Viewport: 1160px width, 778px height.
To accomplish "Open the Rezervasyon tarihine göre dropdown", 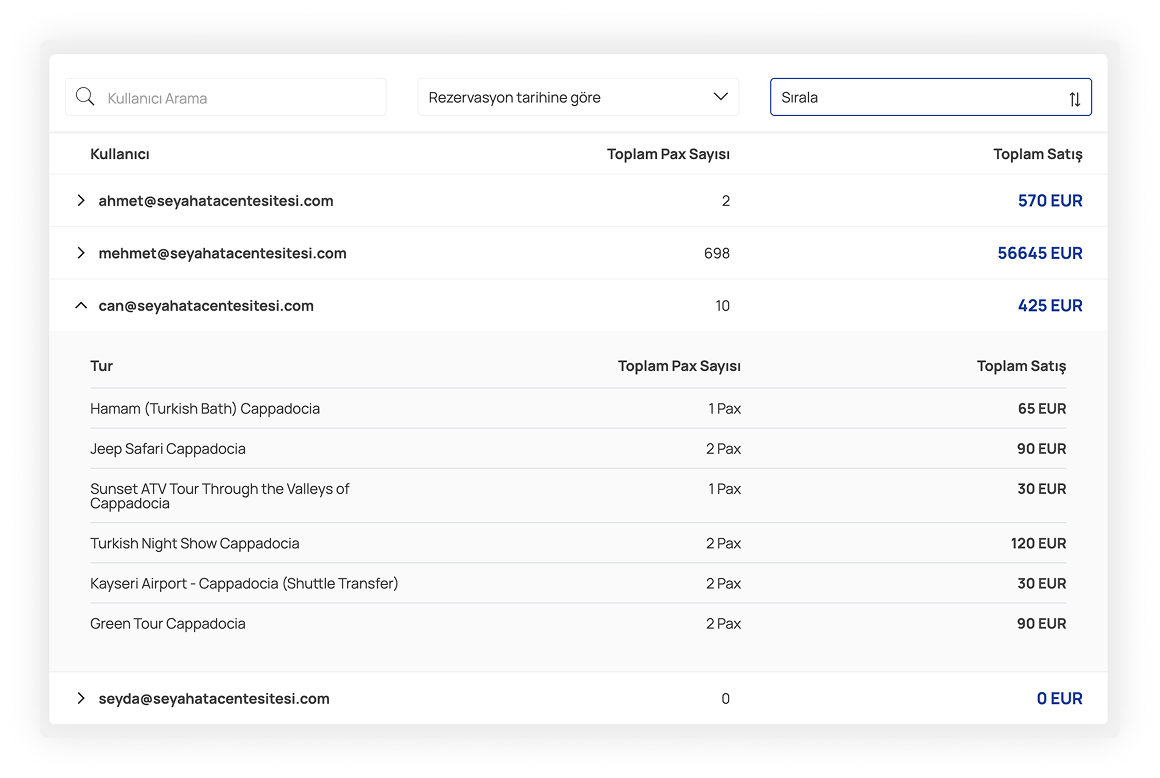I will (577, 97).
